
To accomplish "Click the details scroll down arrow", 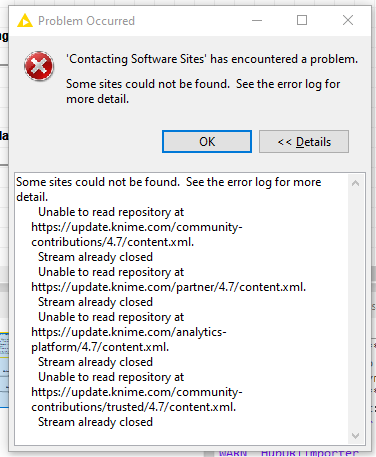I will (355, 436).
